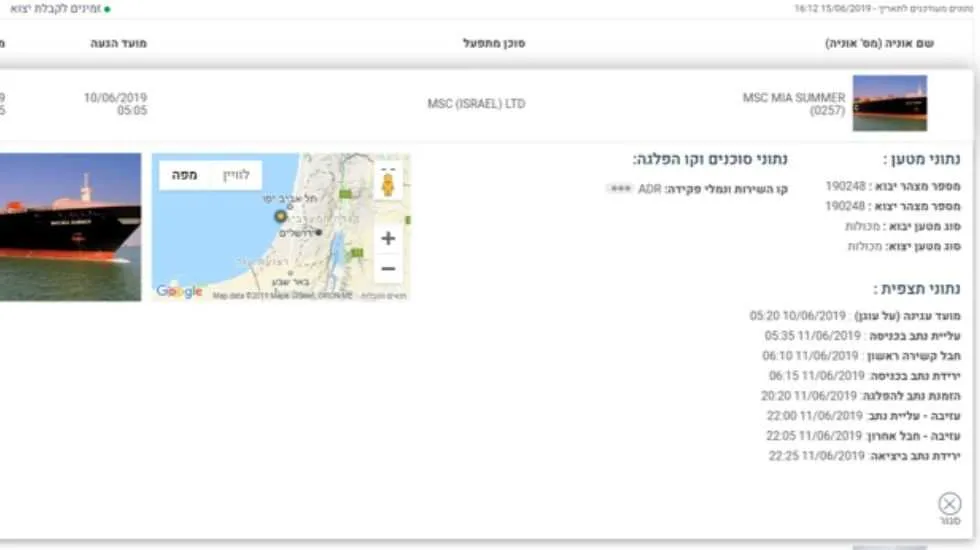Select pilot disembark entry time 06:15 11/06/2019
Screen dimensions: 980x550
[816, 376]
